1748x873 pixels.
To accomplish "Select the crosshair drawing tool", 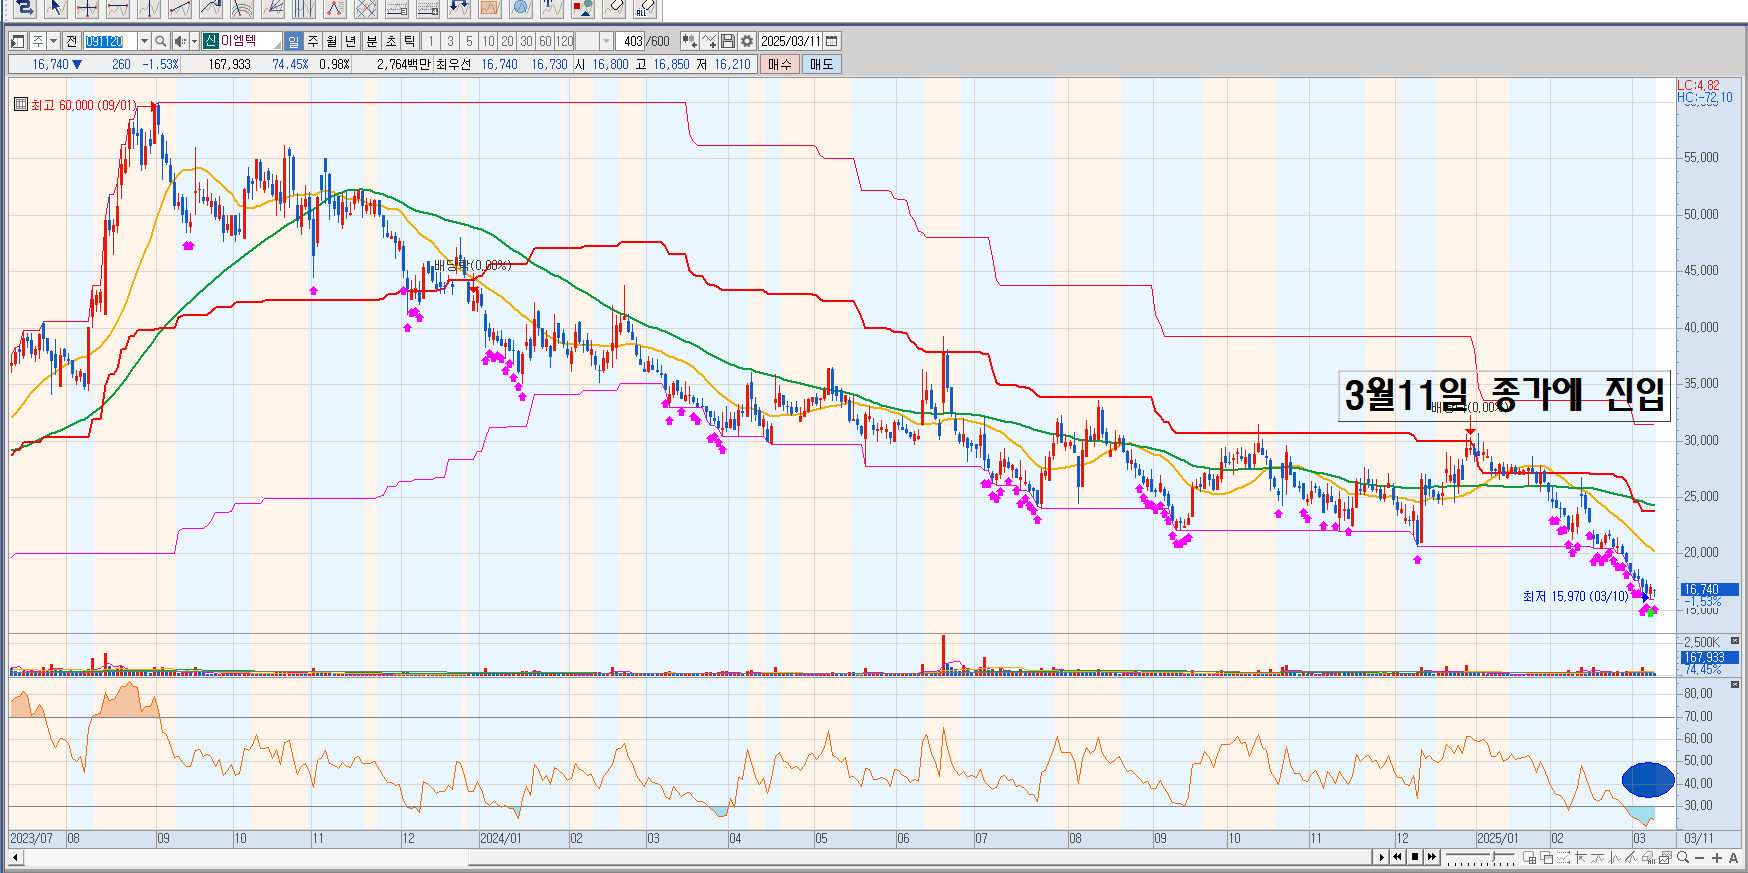I will pyautogui.click(x=87, y=8).
